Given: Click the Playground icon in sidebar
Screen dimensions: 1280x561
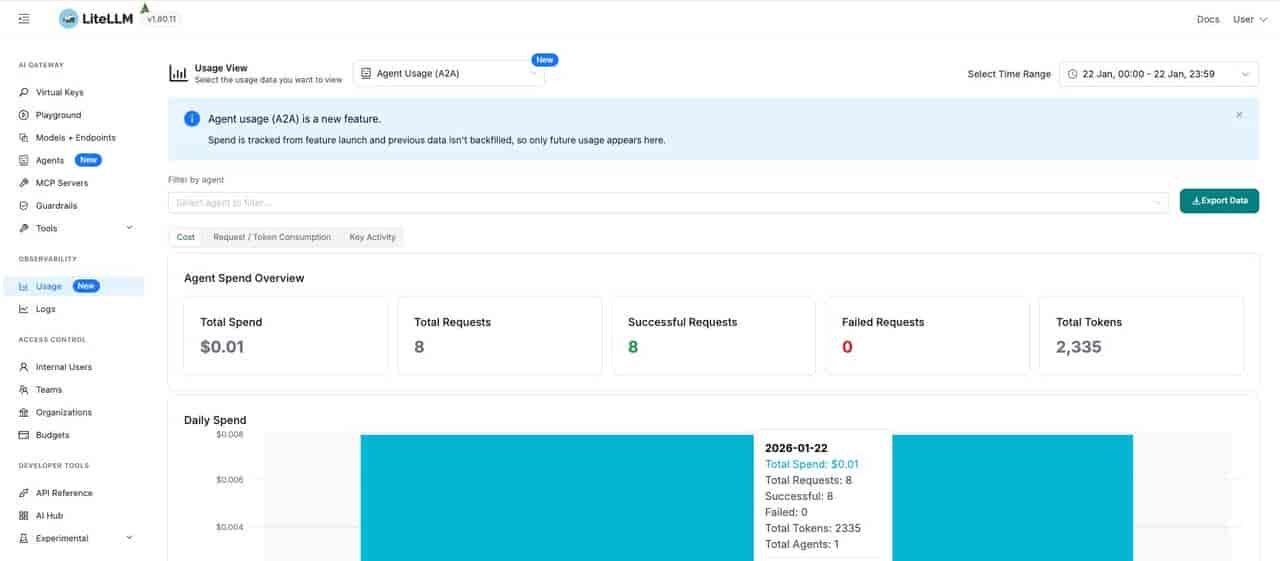Looking at the screenshot, I should pos(24,115).
